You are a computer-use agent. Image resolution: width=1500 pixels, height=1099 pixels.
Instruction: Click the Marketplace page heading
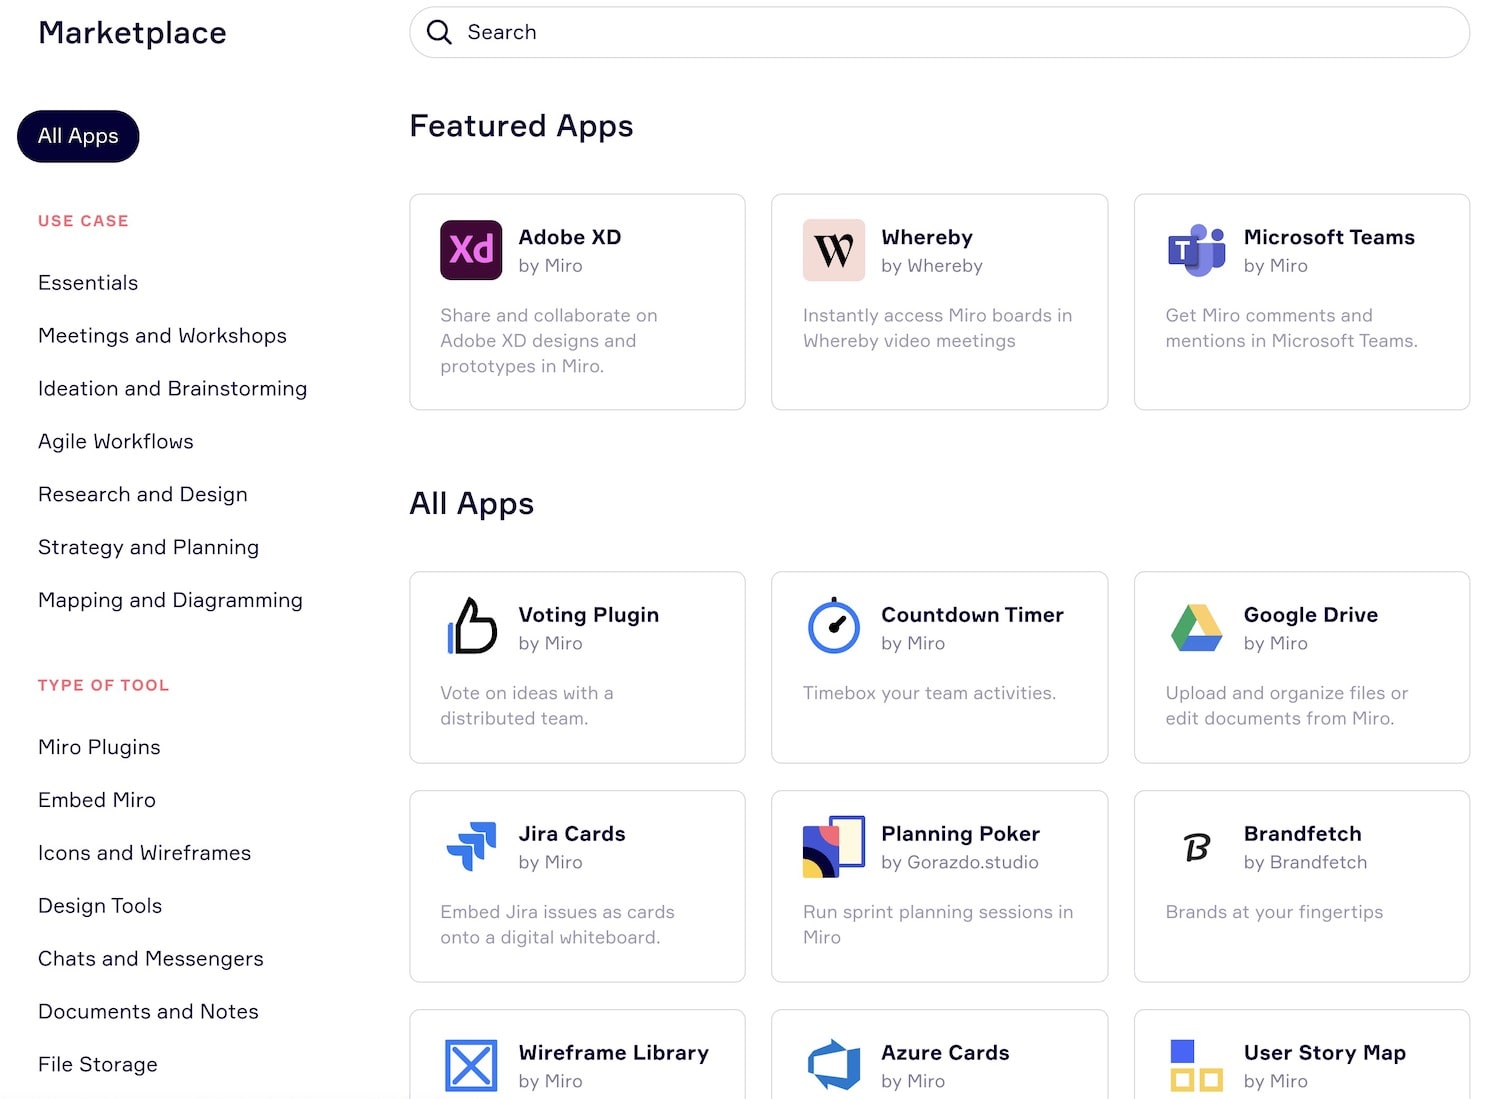(132, 33)
